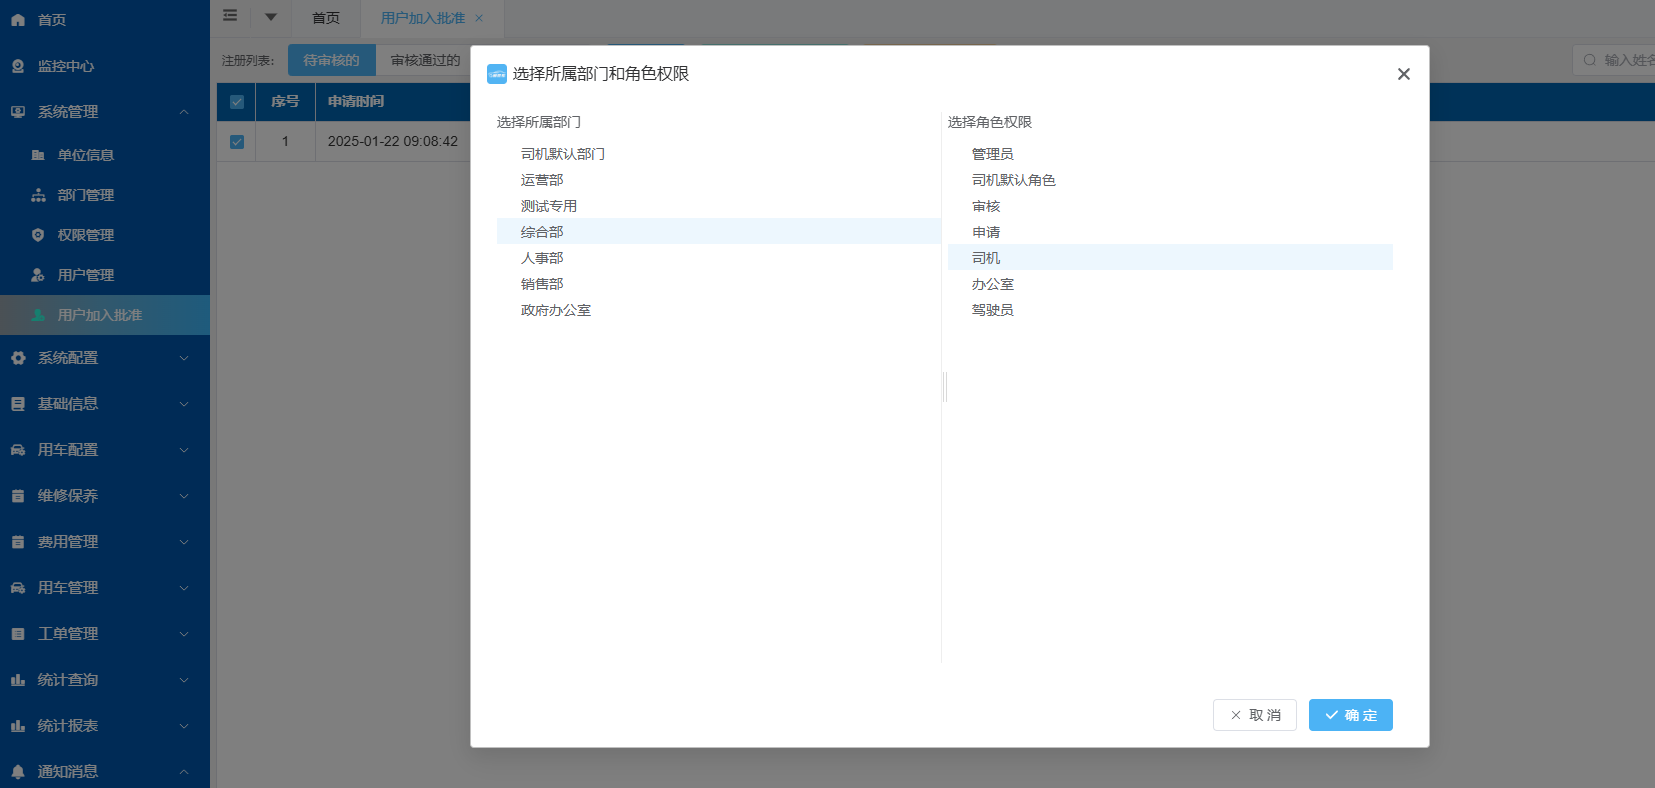Switch to the 审核通过的 tab
Screen dimensions: 1655x788
click(x=425, y=60)
